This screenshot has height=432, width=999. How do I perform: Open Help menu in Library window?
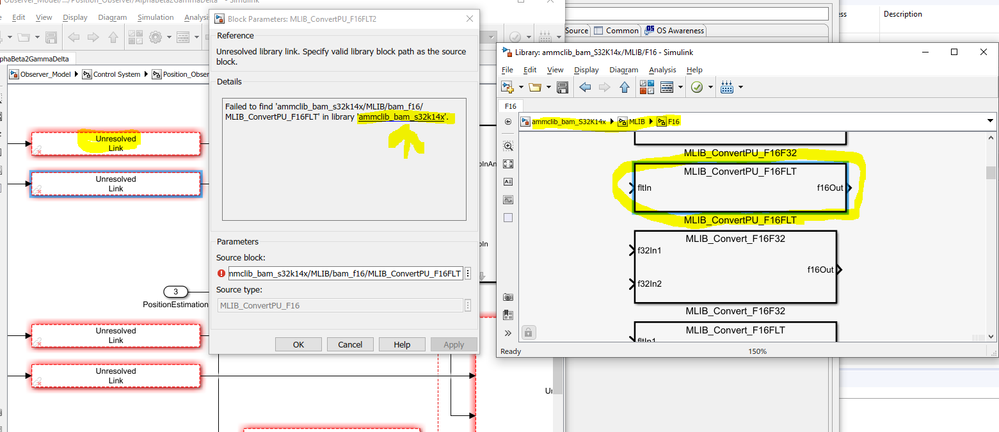tap(694, 69)
